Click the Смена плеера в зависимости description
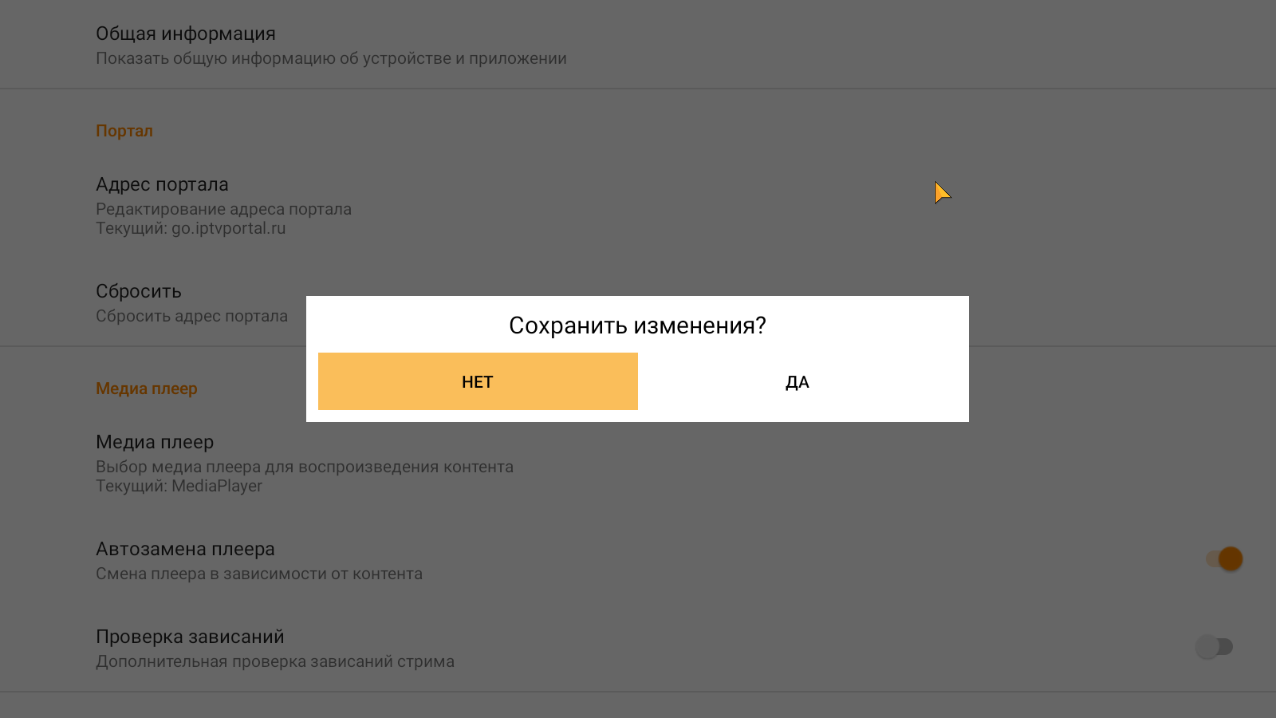 [259, 574]
